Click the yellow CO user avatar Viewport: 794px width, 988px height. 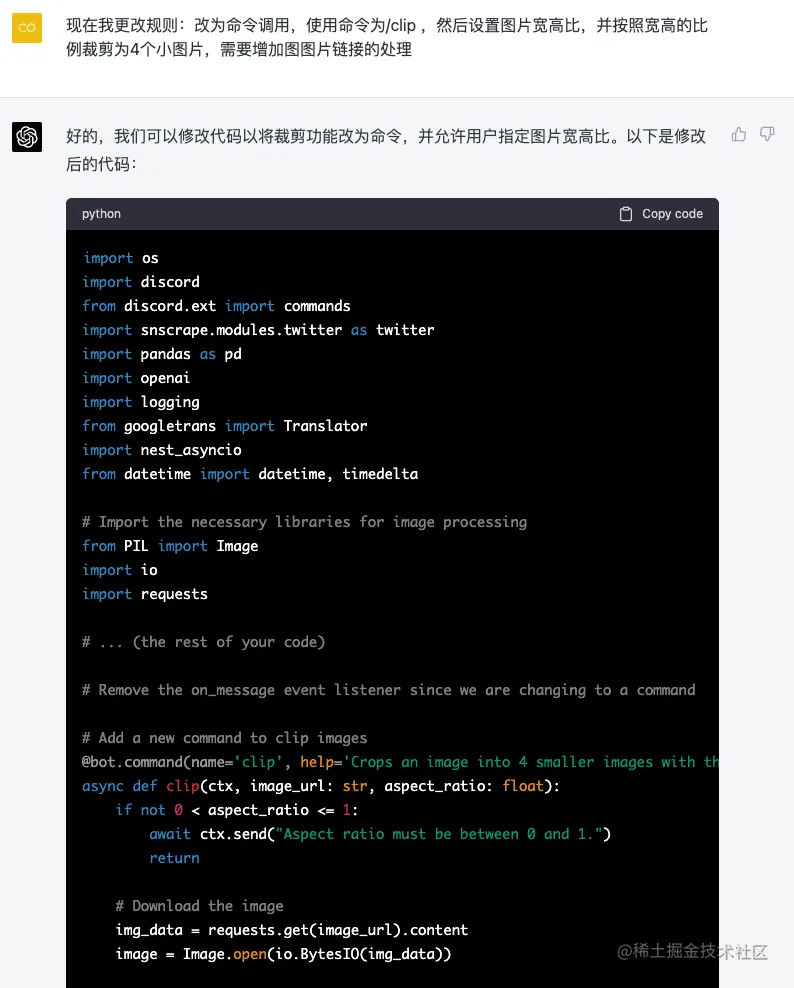coord(27,28)
